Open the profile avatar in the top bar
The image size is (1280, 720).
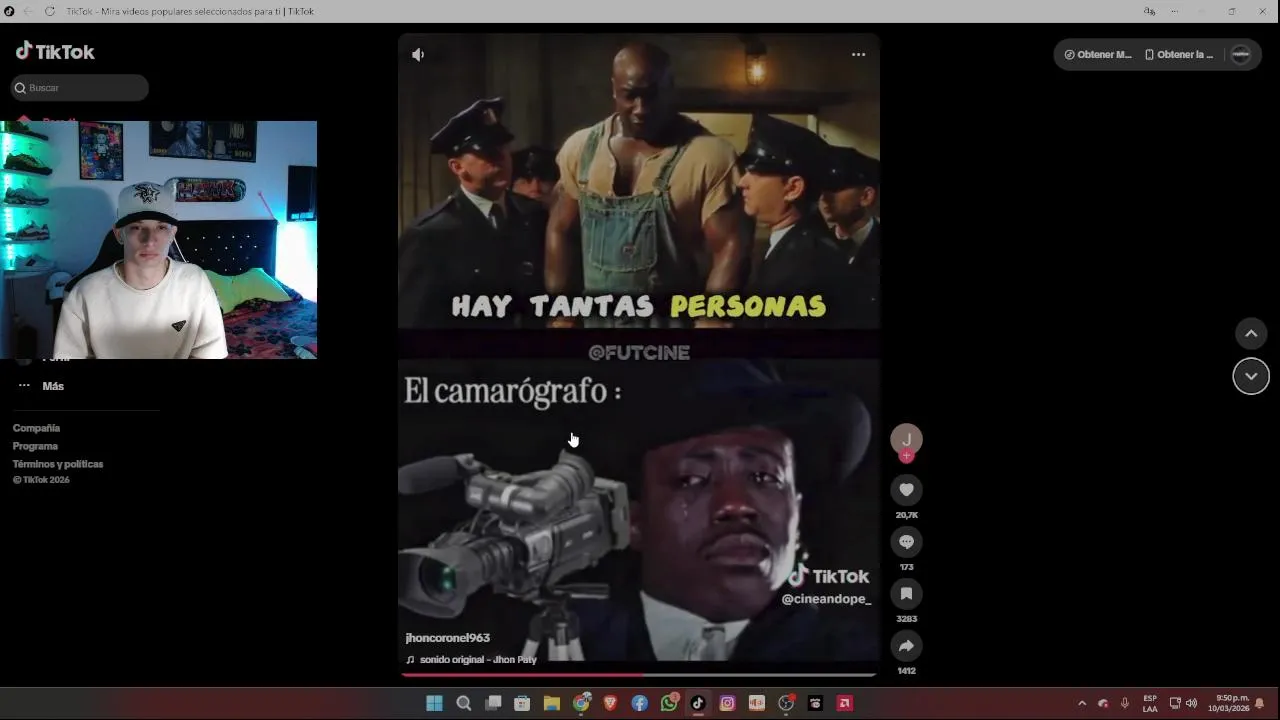(1241, 55)
